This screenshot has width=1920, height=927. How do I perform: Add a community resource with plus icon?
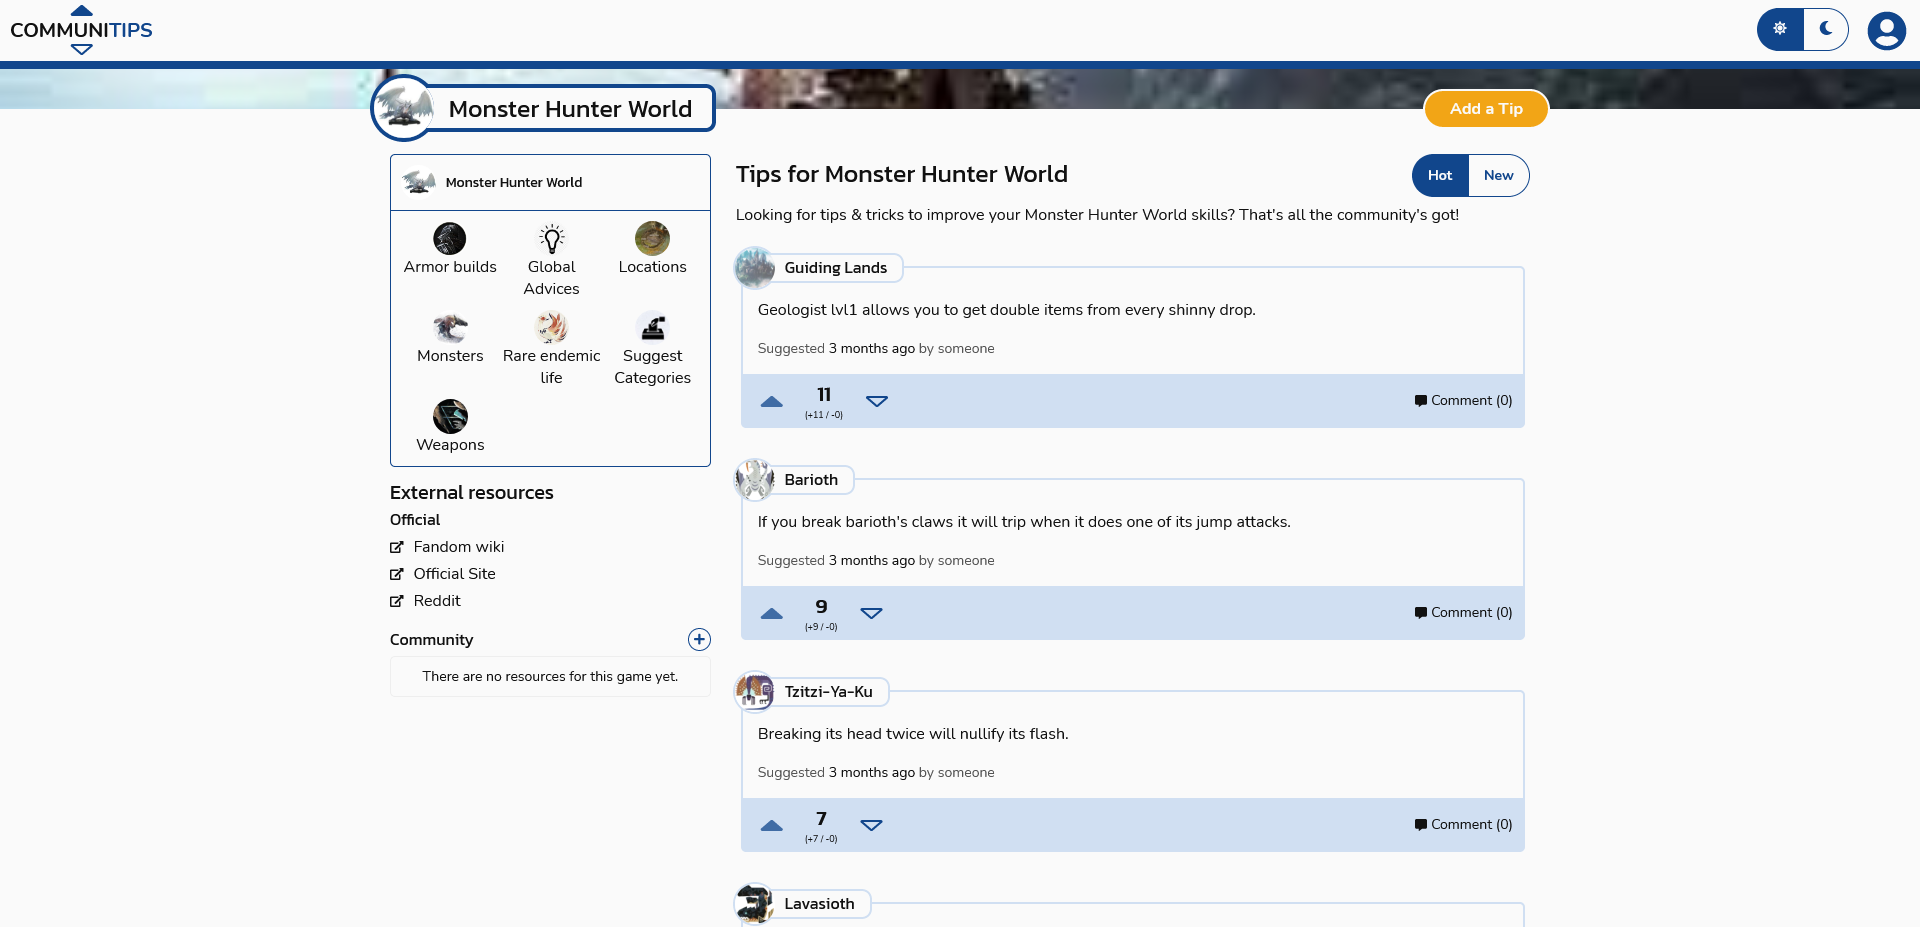coord(699,639)
